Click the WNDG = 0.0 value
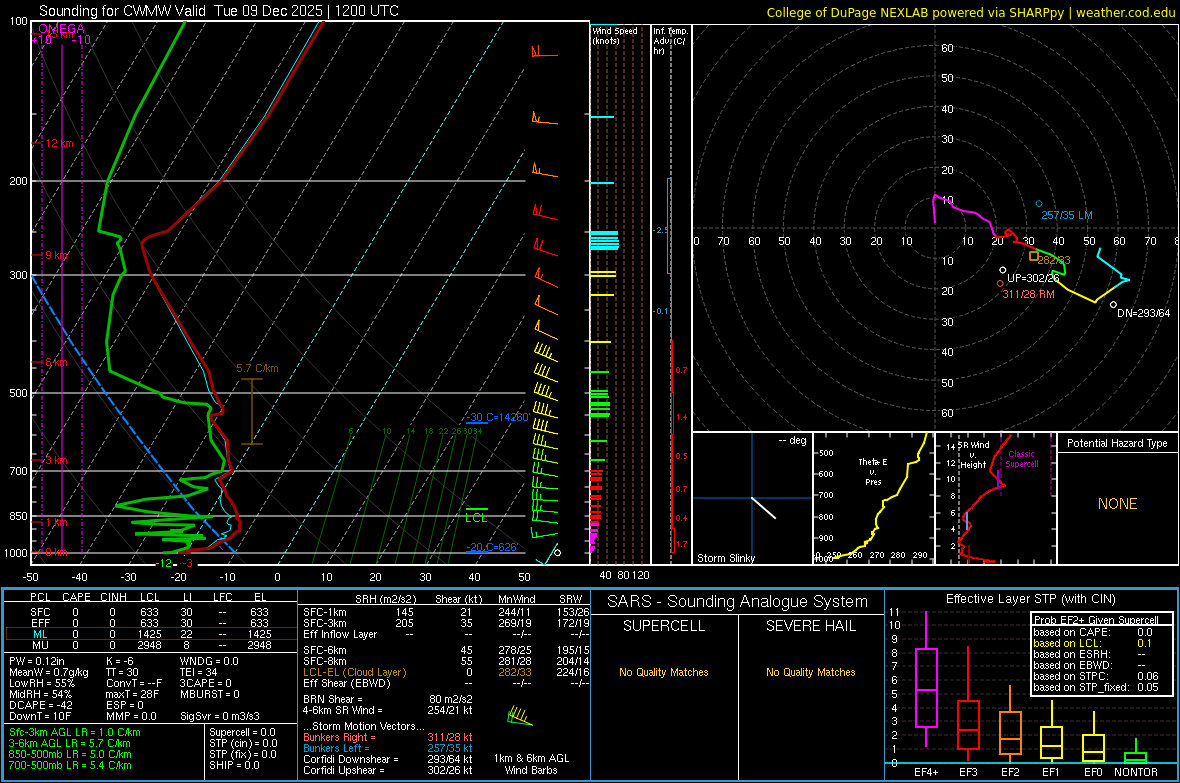1180x783 pixels. (x=209, y=661)
